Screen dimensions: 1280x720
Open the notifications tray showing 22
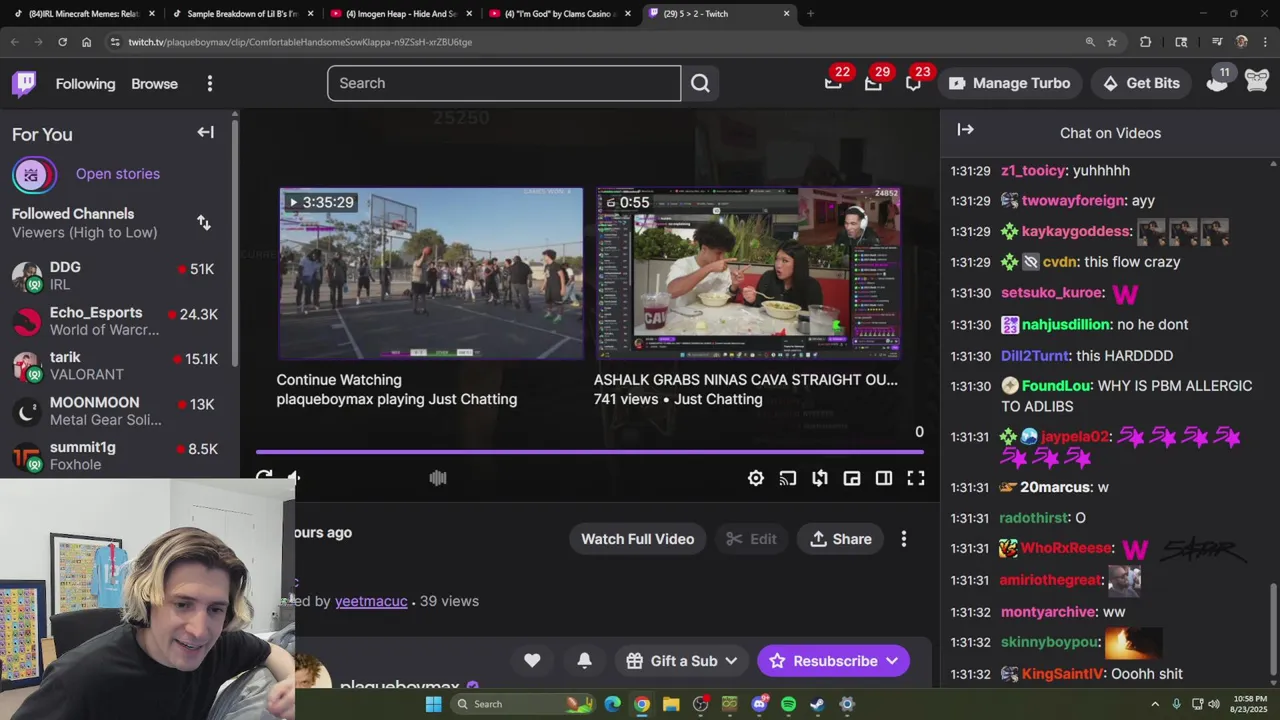pyautogui.click(x=833, y=83)
